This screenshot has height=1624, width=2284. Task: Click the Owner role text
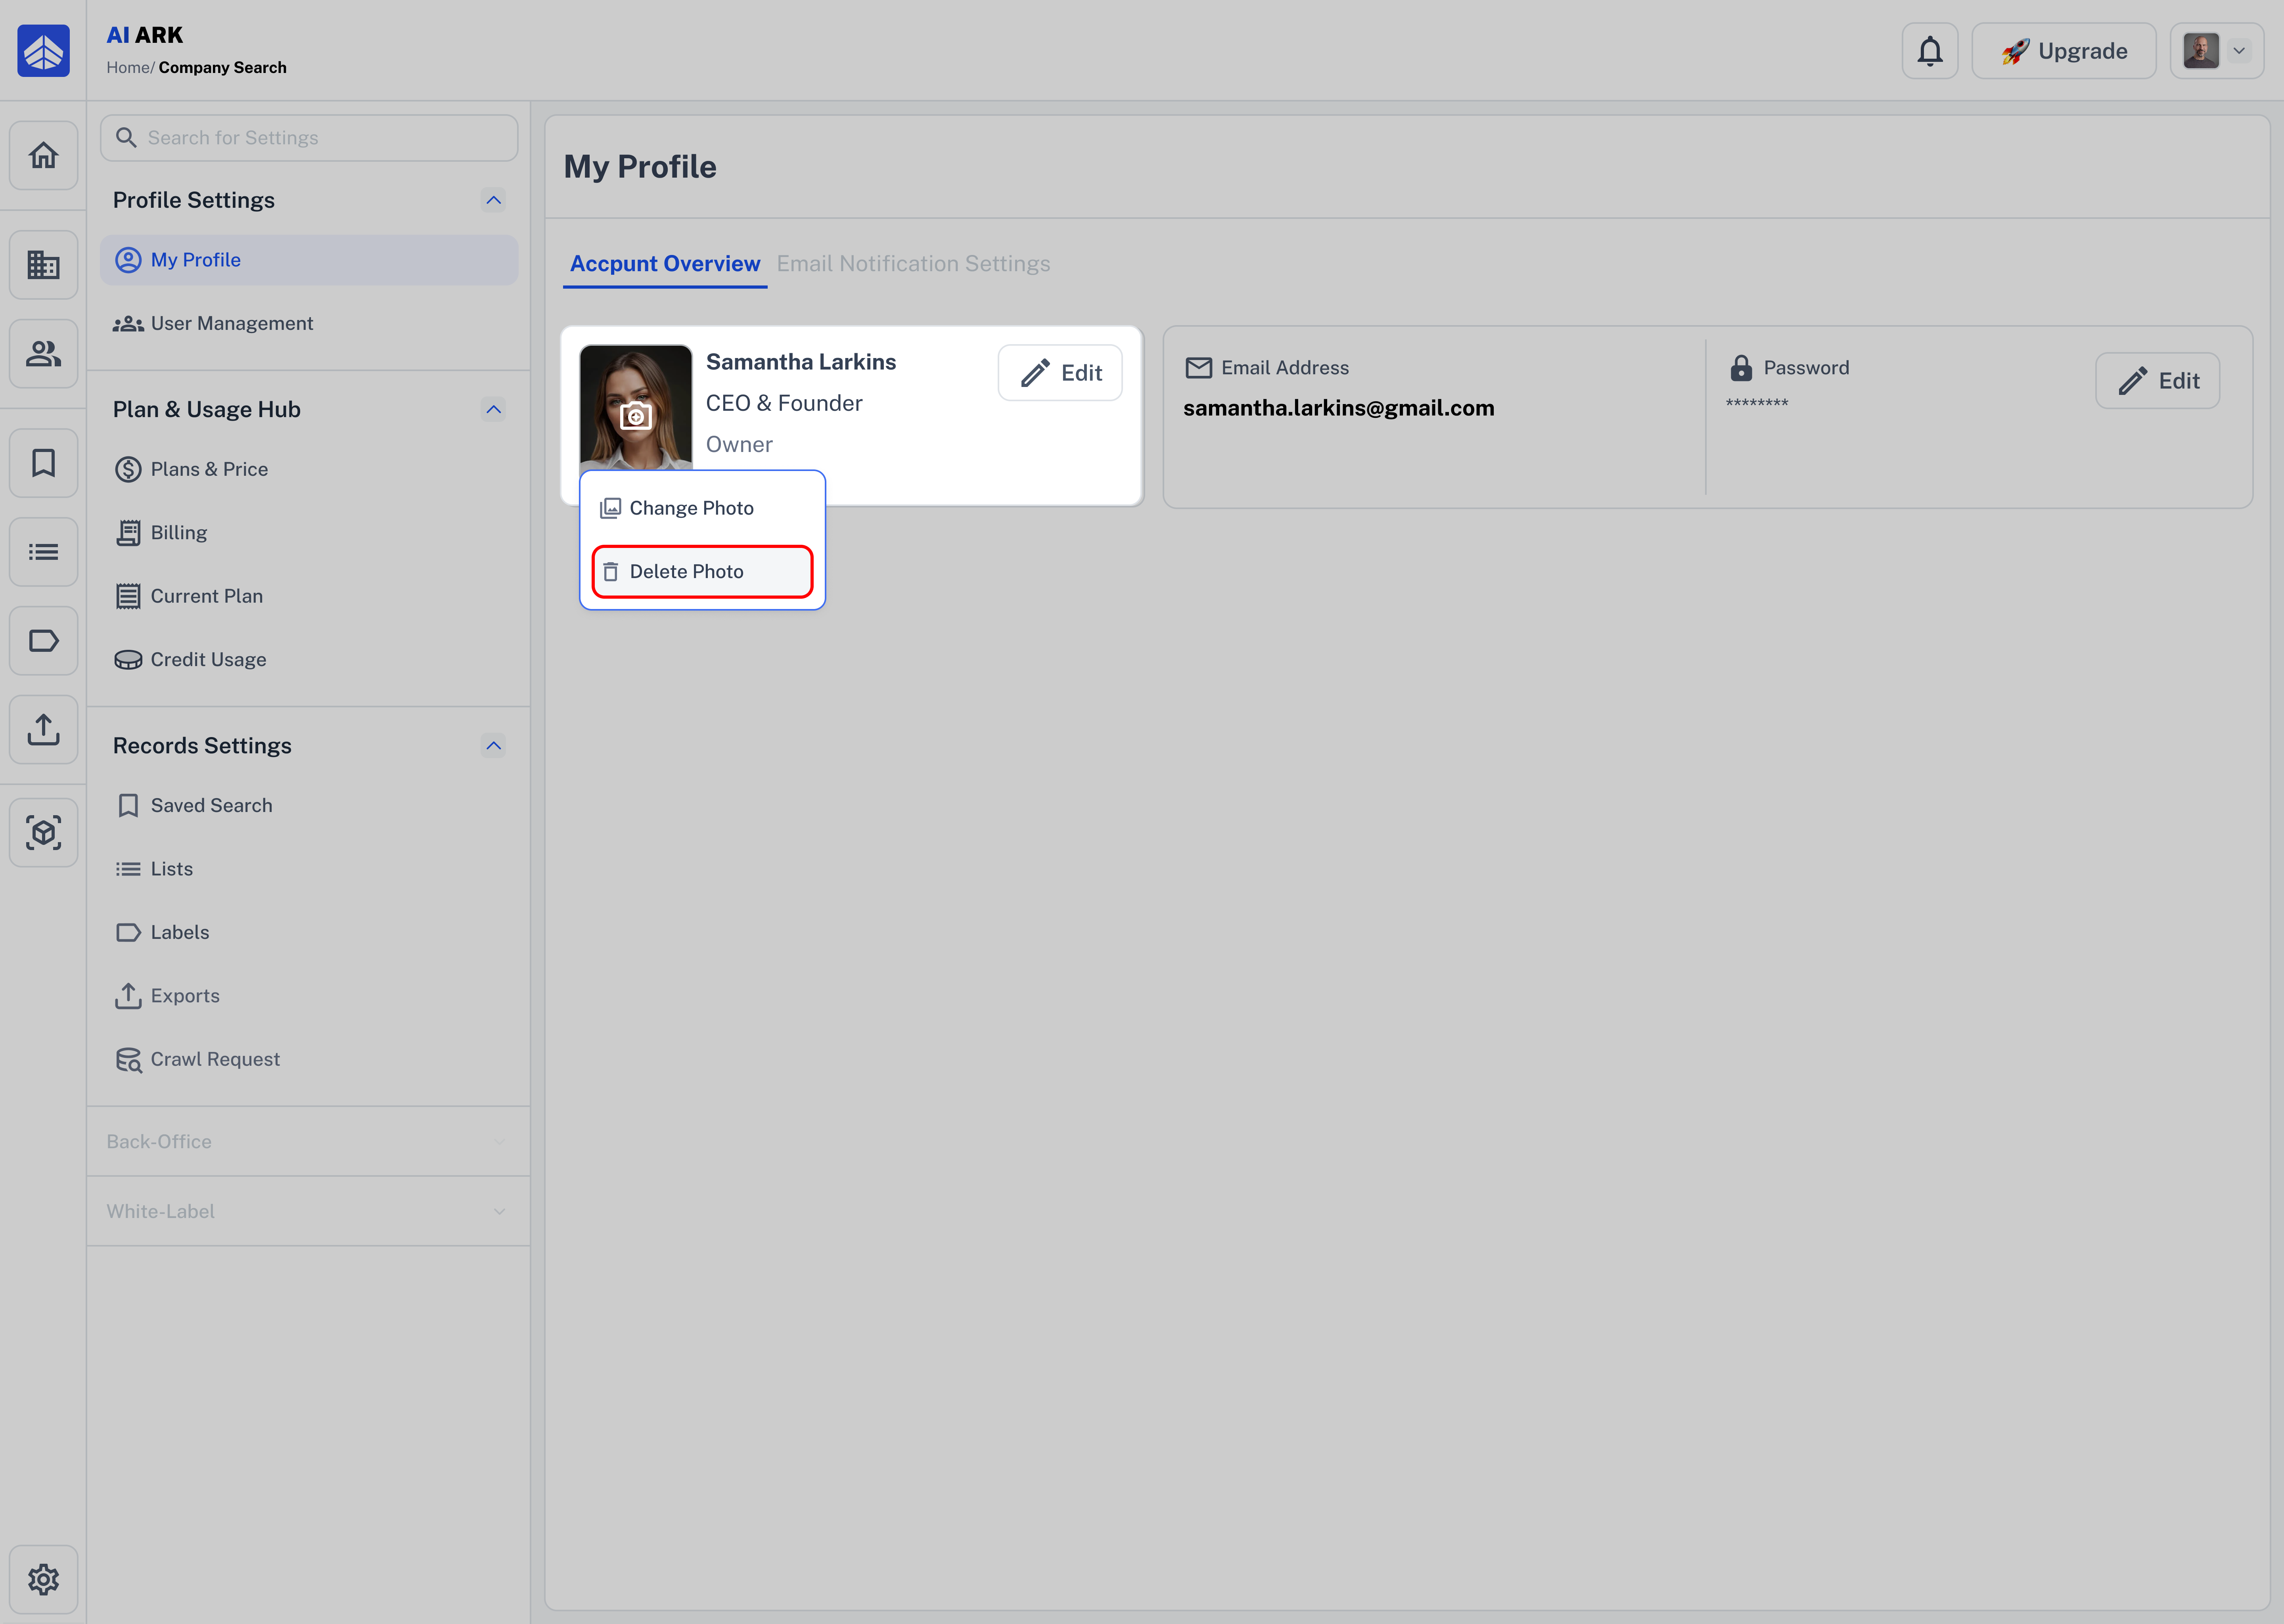[739, 444]
